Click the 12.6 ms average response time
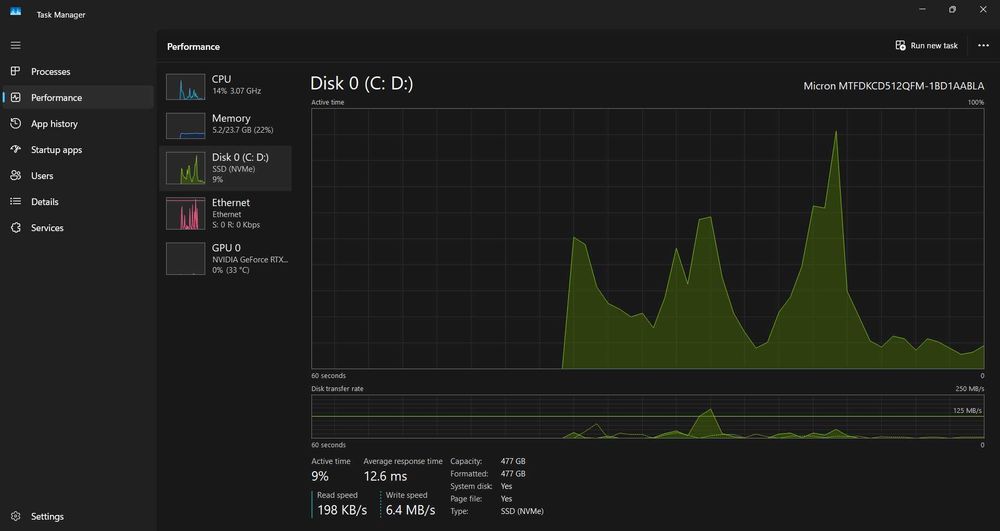The width and height of the screenshot is (1000, 531). coord(385,476)
